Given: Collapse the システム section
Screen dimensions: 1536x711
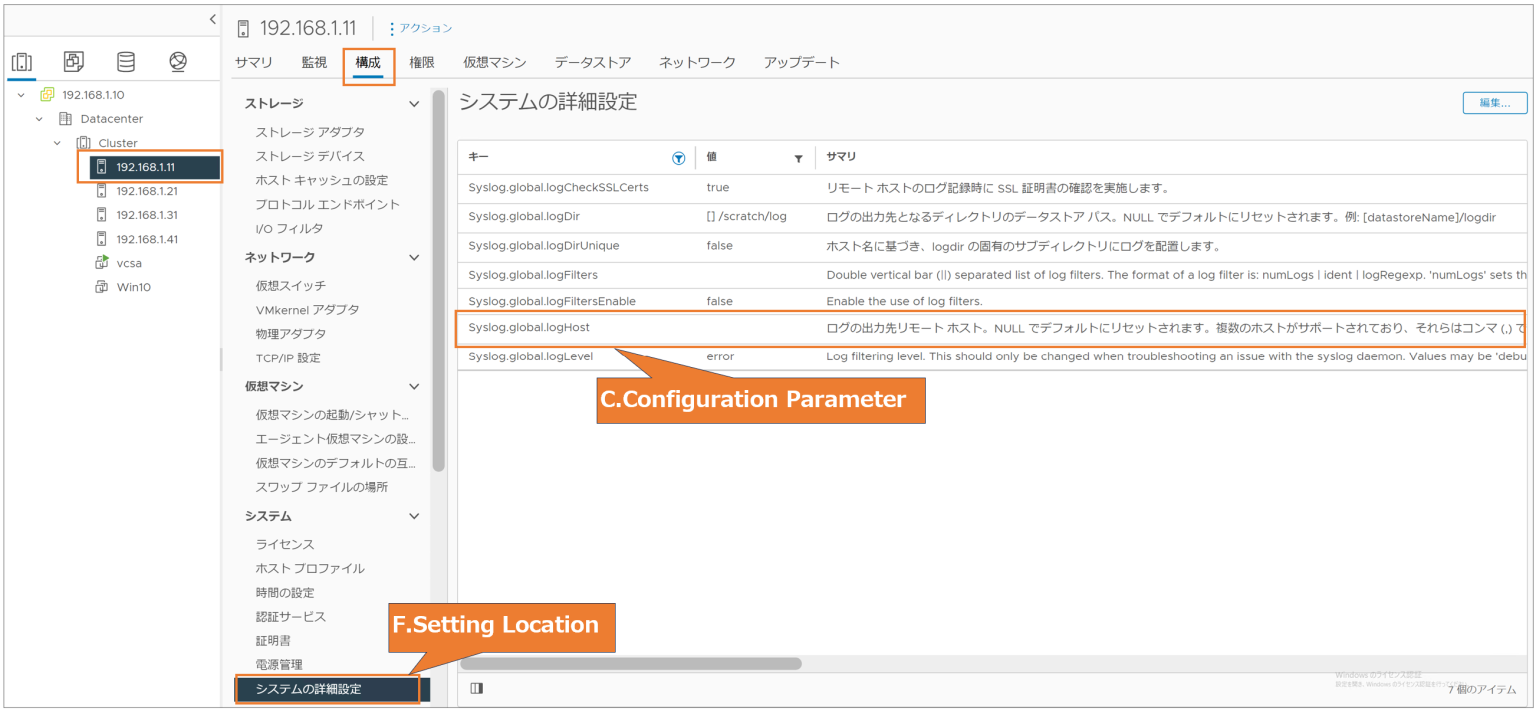Looking at the screenshot, I should coord(414,517).
